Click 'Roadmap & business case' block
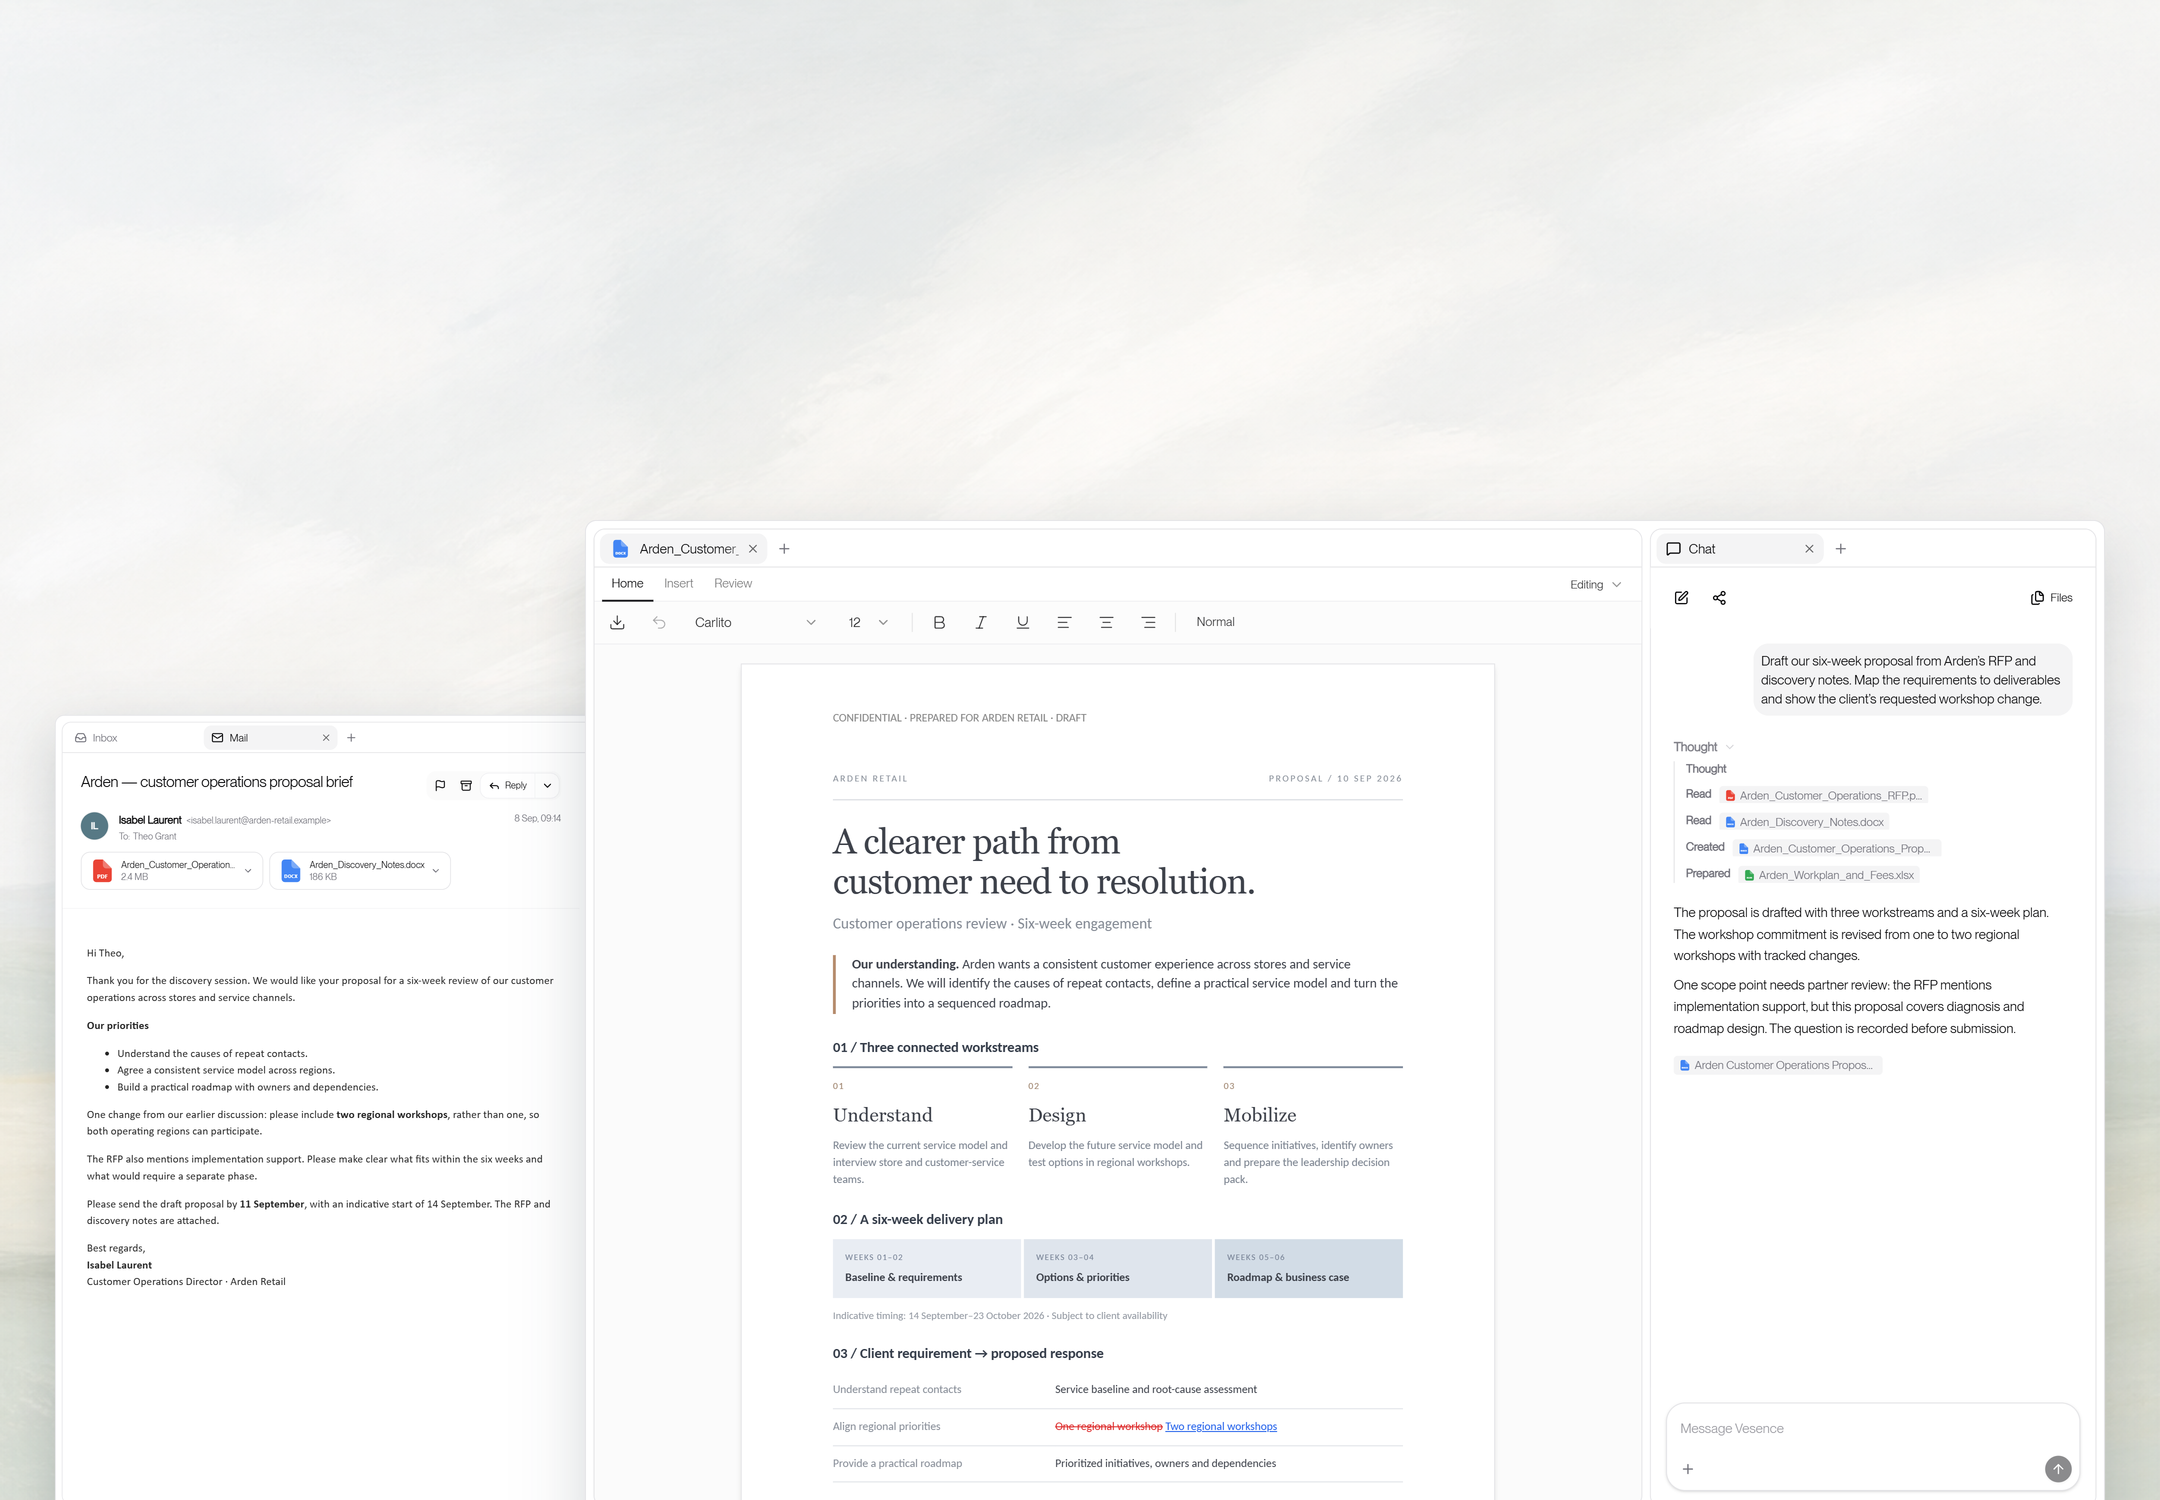 [1308, 1269]
